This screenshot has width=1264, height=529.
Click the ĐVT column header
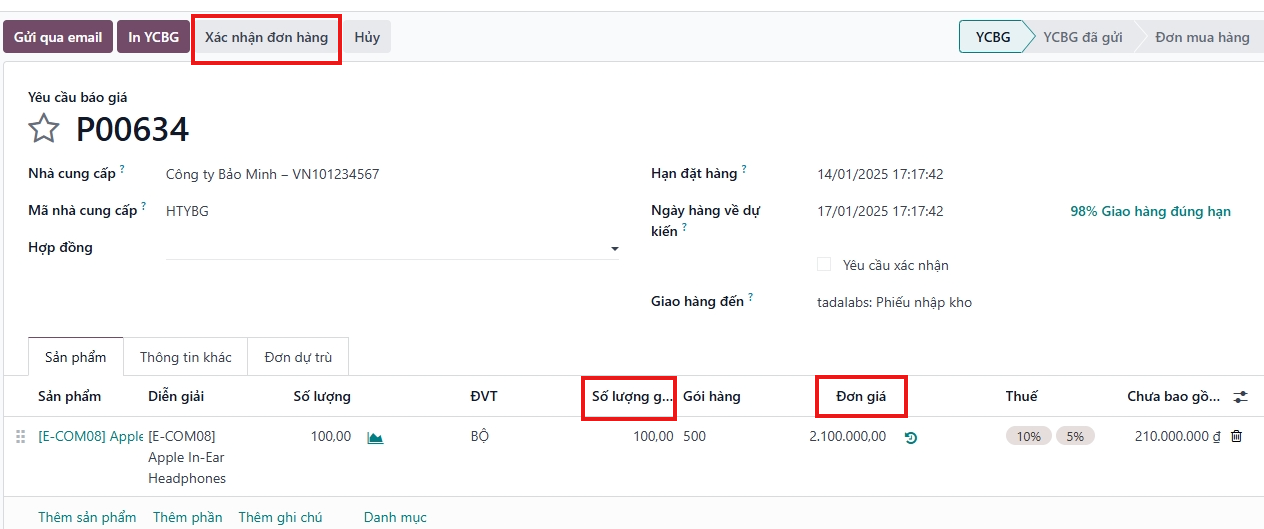click(484, 396)
